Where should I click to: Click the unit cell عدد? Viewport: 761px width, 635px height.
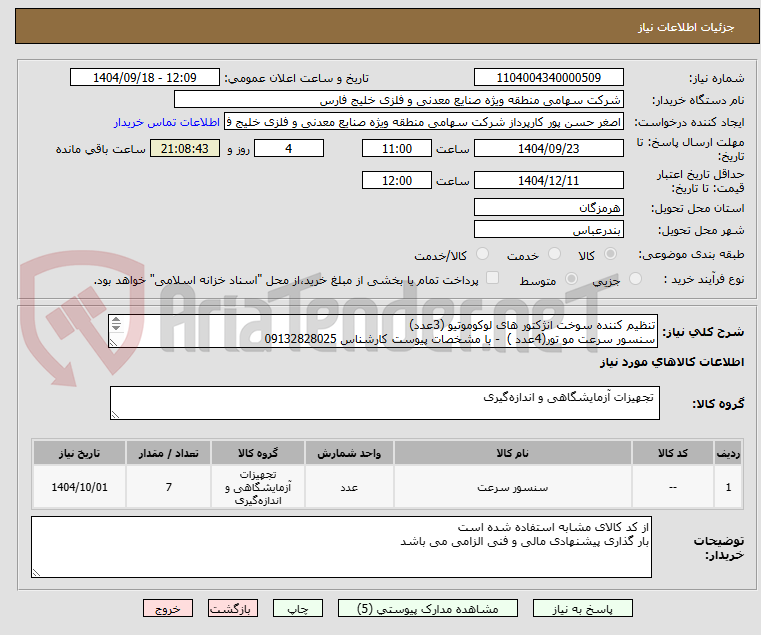(x=349, y=487)
